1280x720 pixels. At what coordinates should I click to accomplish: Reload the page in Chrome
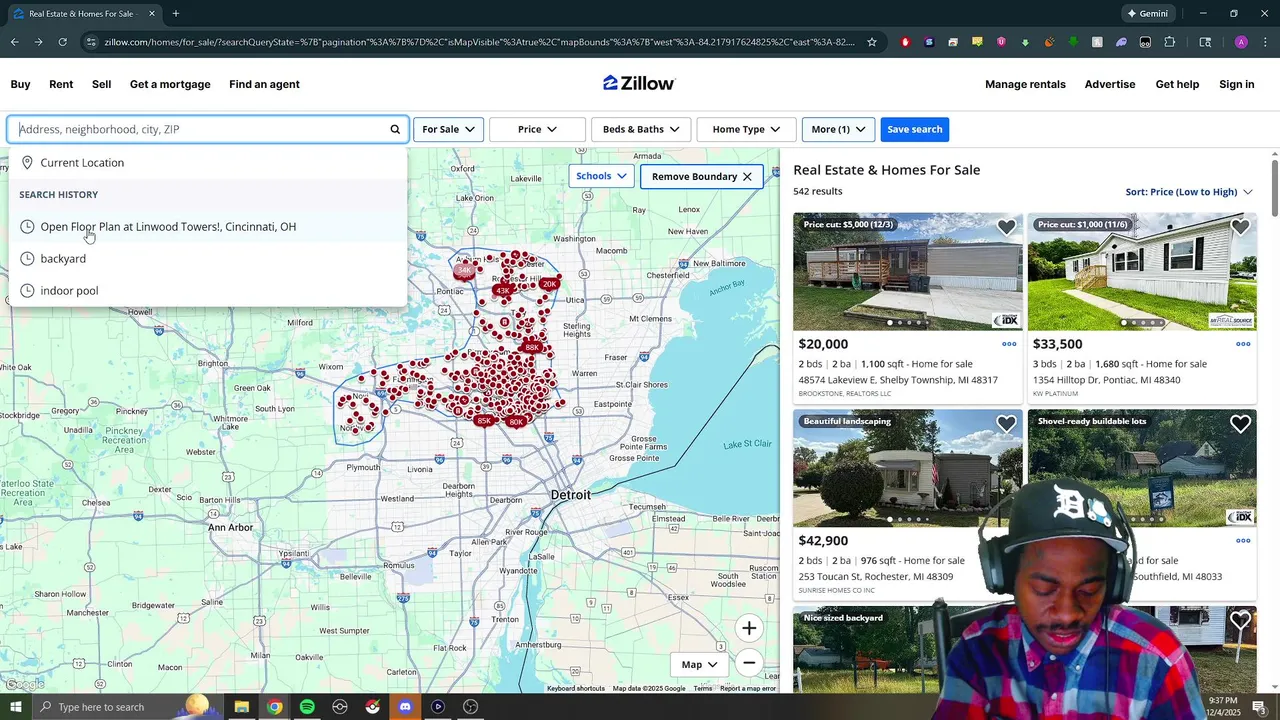62,42
